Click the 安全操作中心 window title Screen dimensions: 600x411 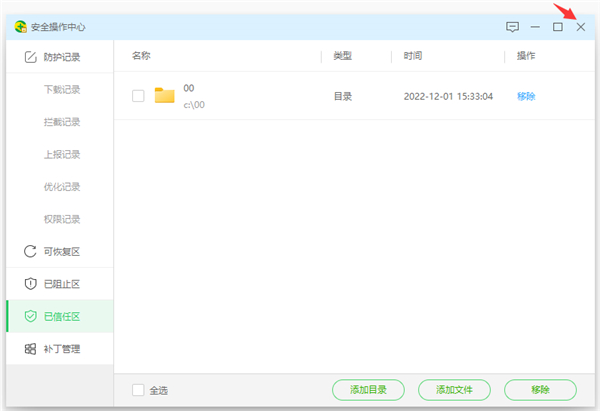tap(58, 27)
